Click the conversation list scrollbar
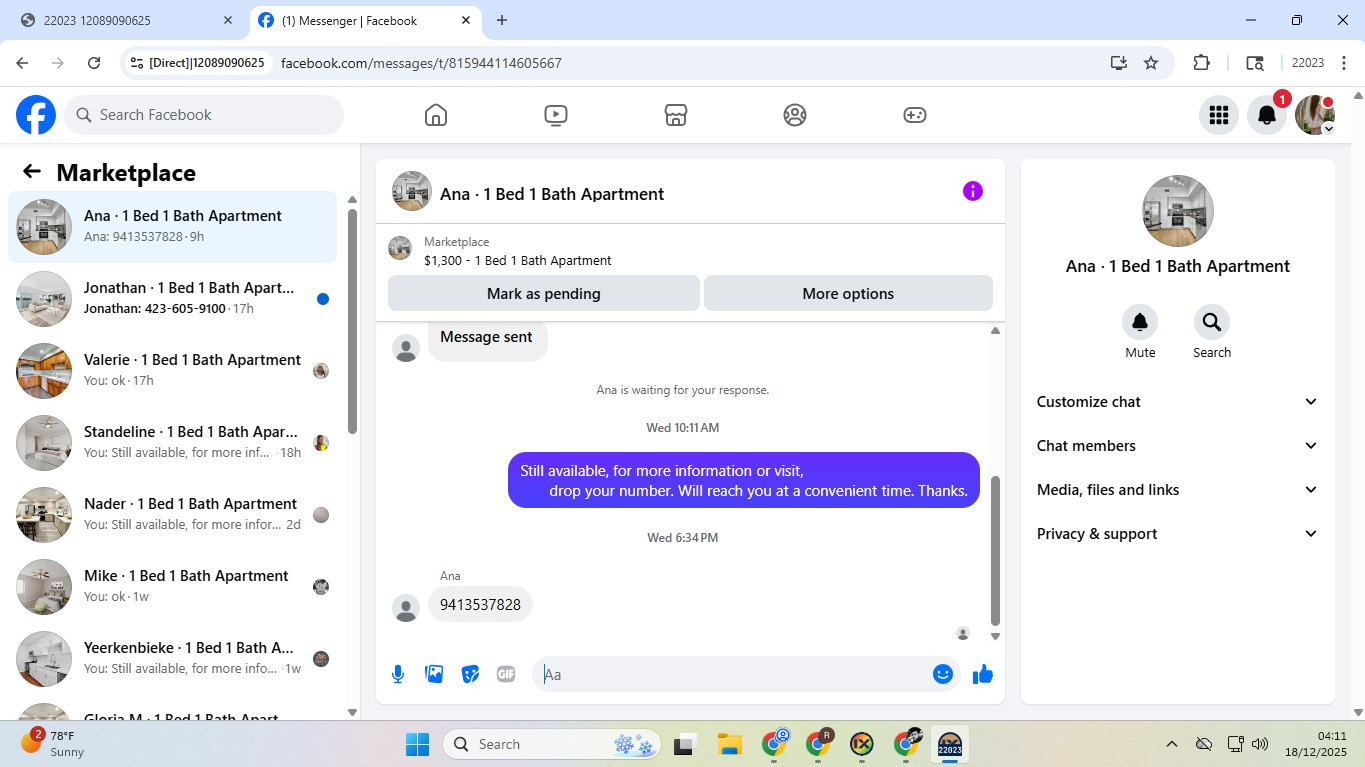Viewport: 1365px width, 767px height. click(352, 320)
